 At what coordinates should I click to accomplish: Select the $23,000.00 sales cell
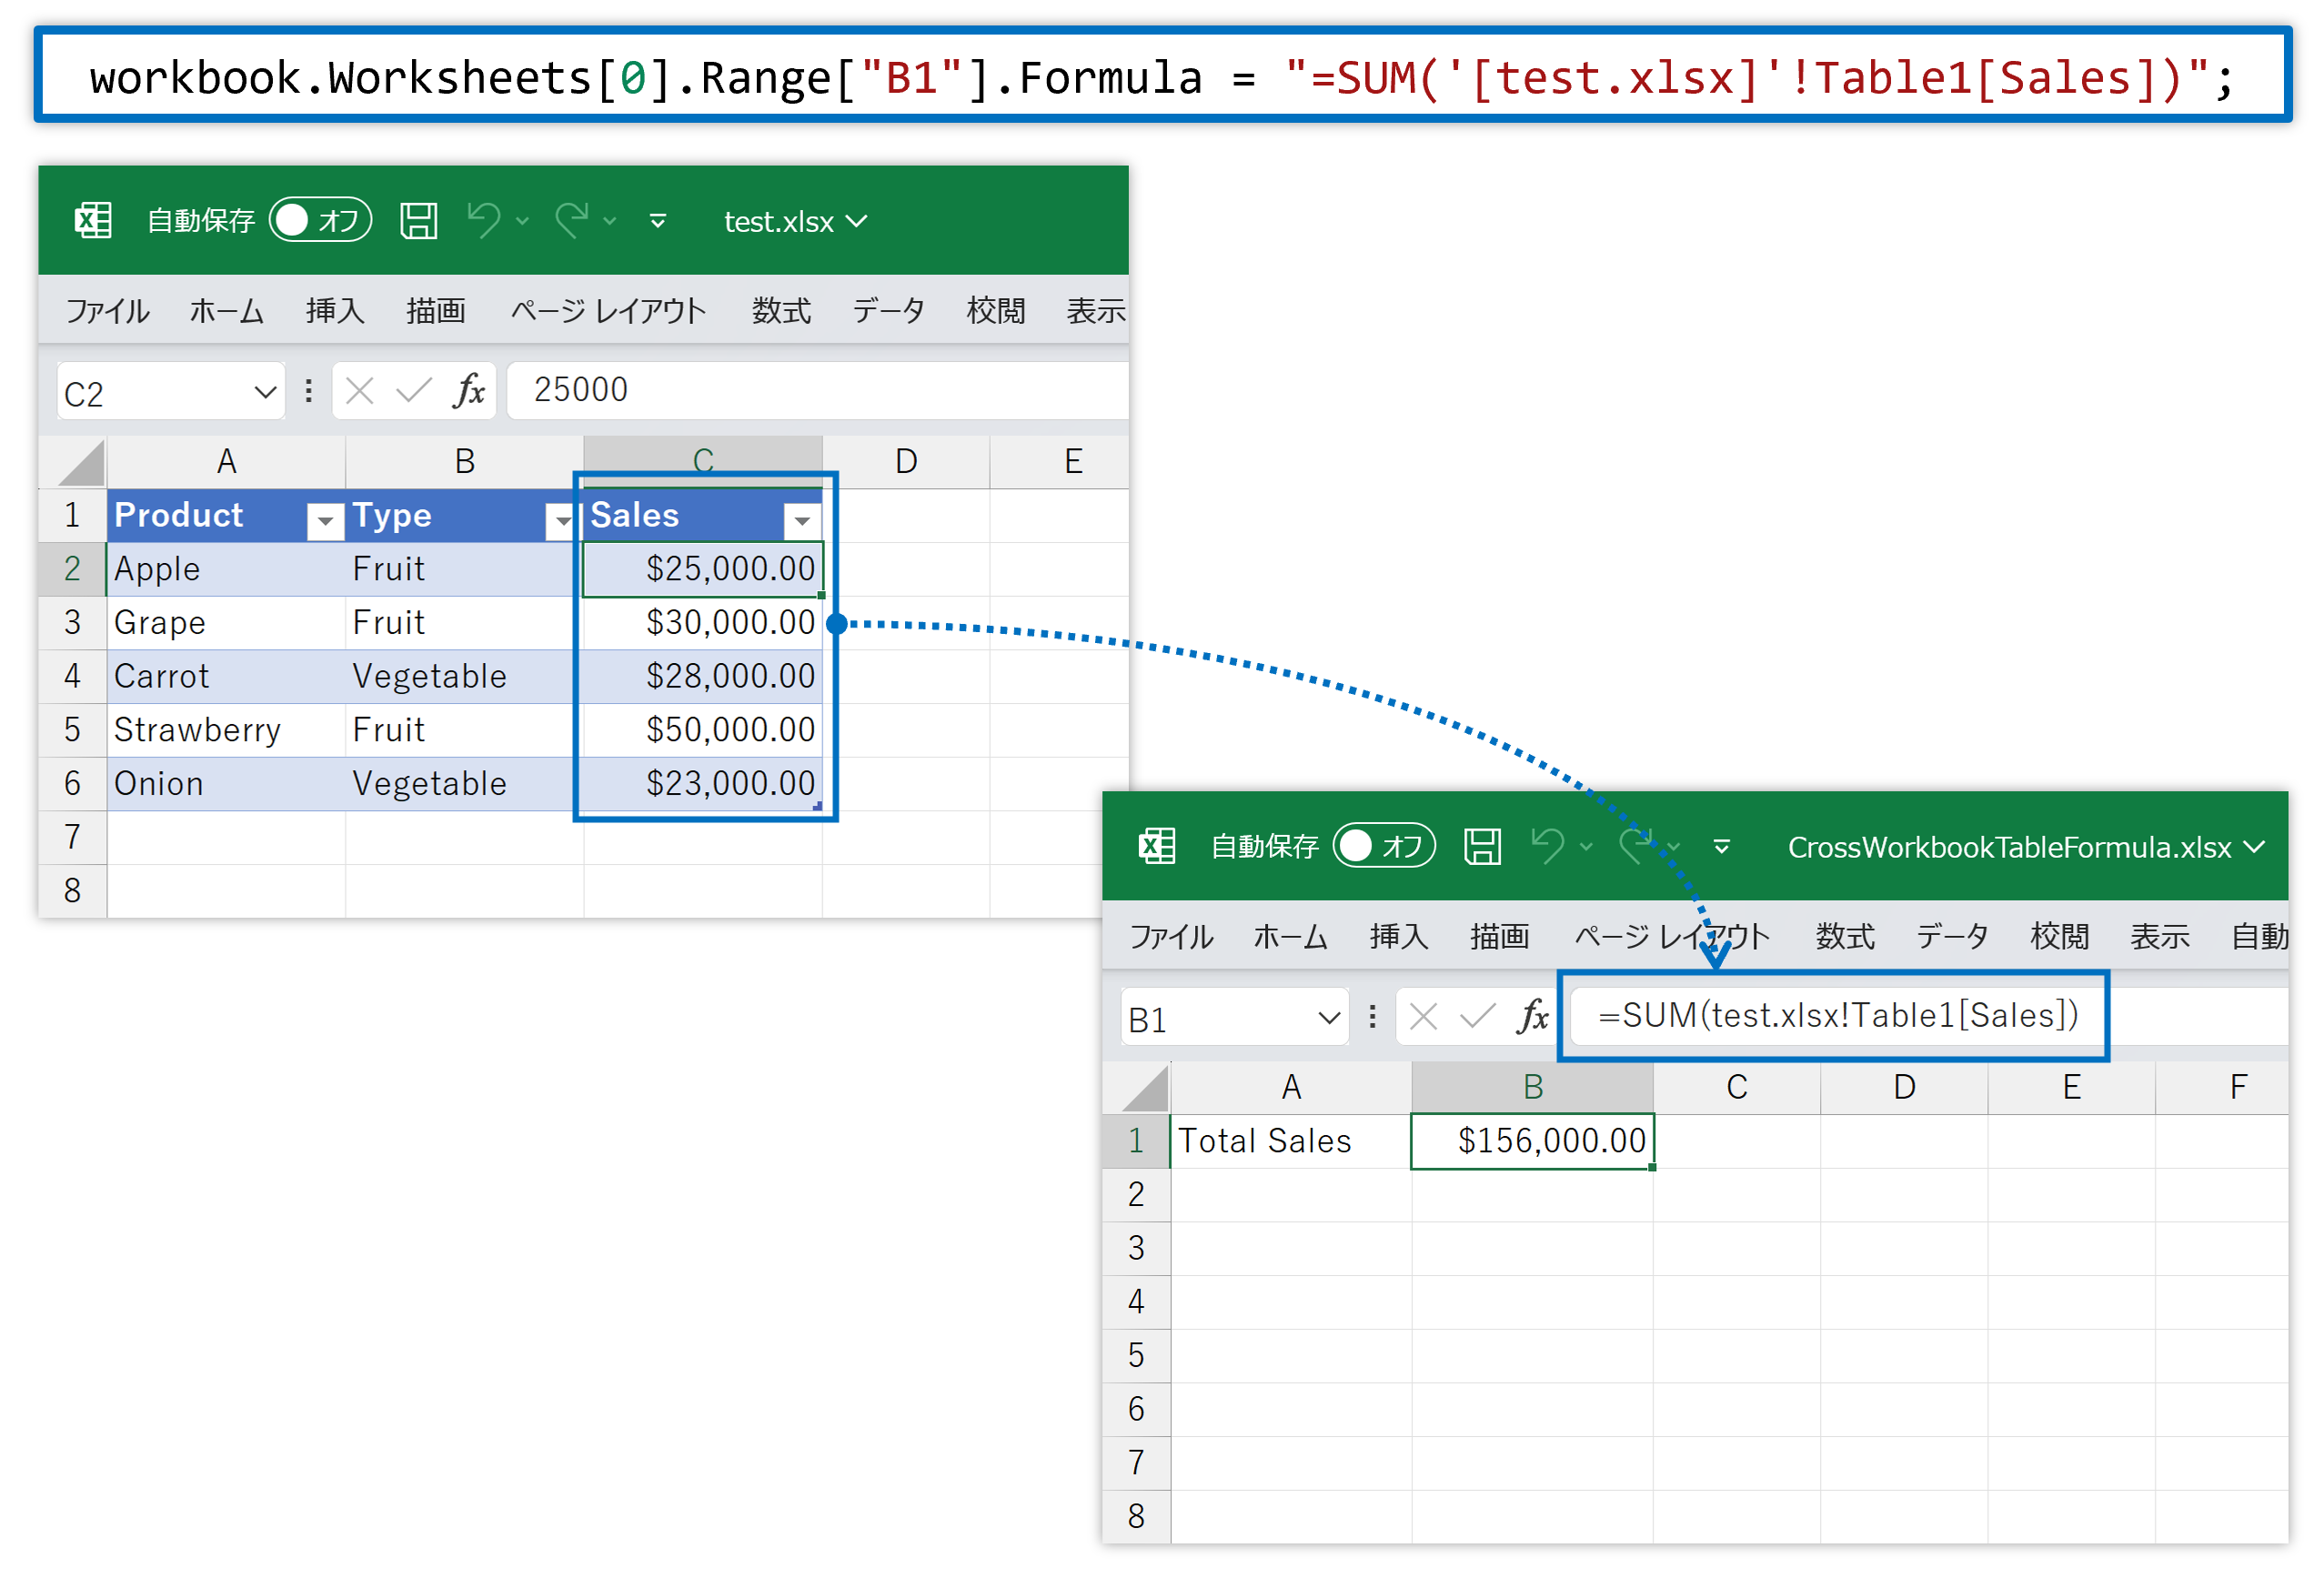[x=703, y=784]
